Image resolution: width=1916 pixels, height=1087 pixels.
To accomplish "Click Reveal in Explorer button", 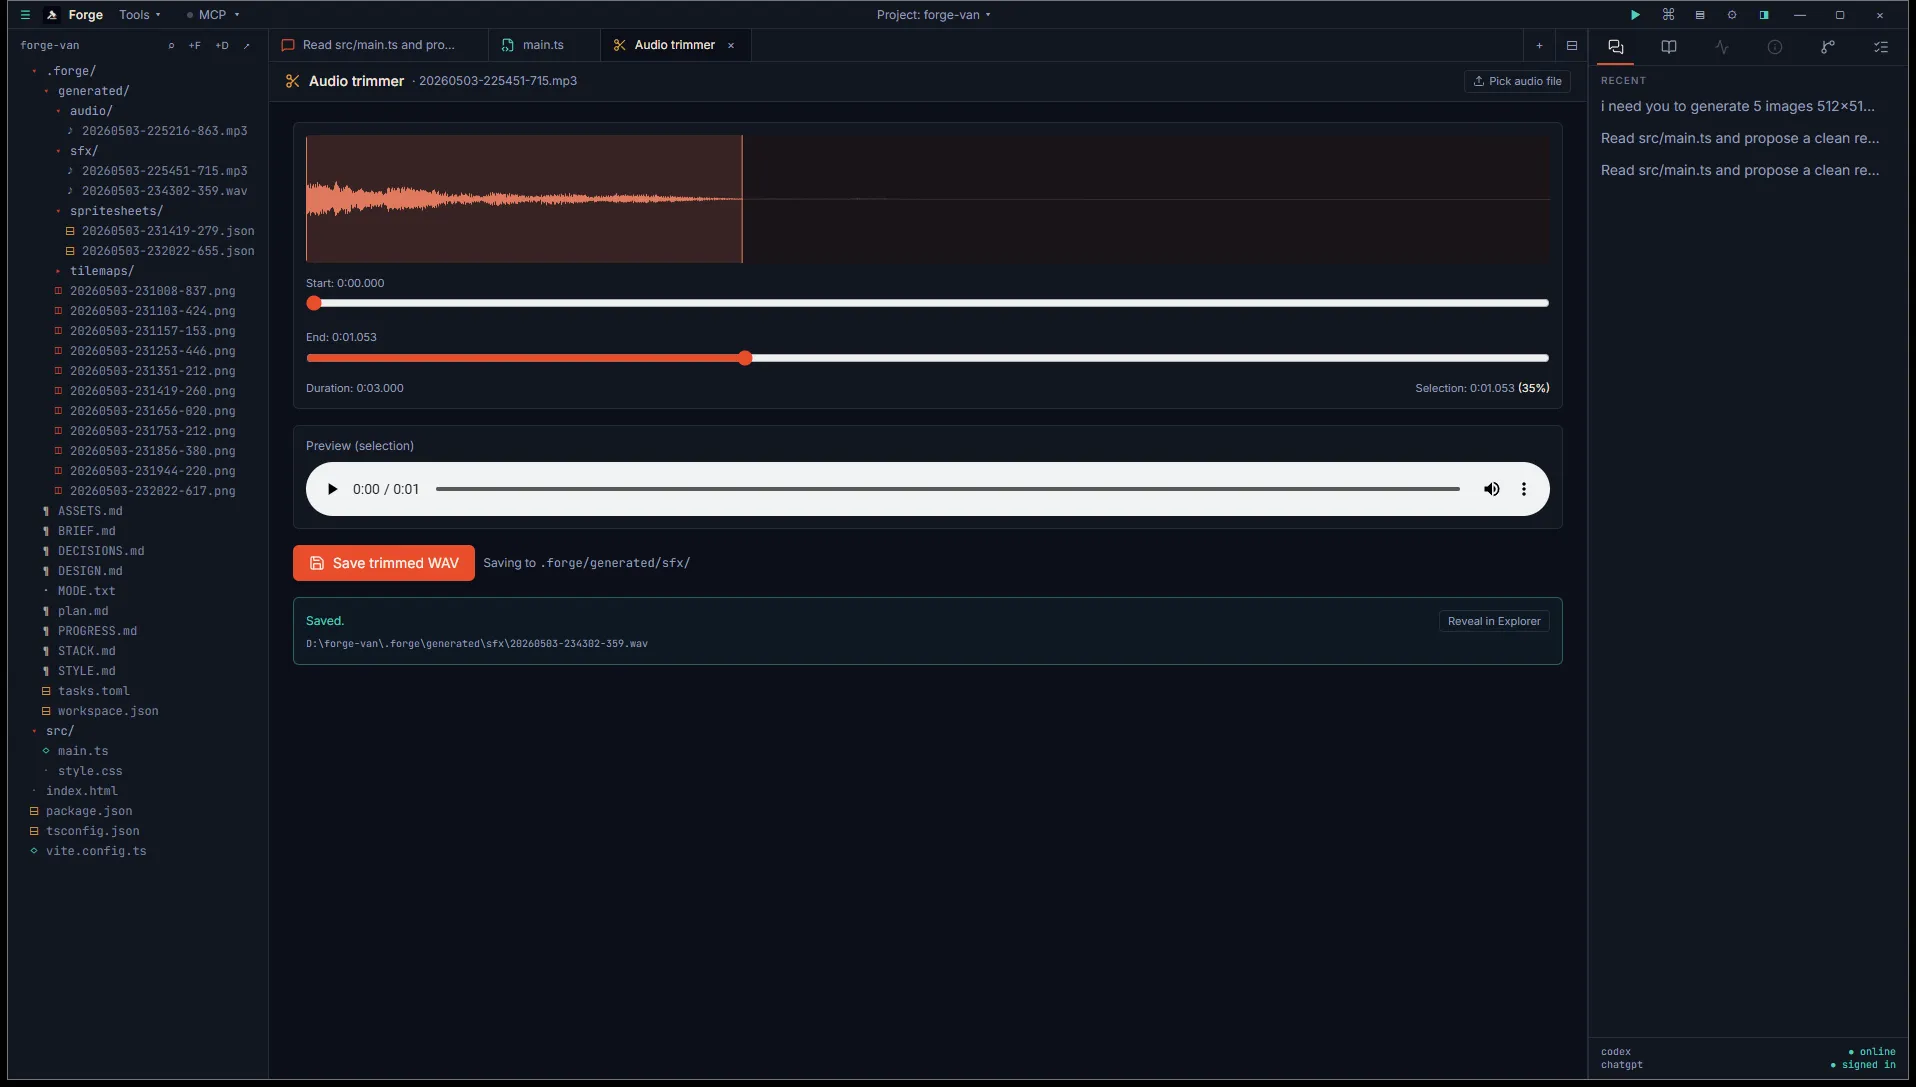I will pos(1493,621).
